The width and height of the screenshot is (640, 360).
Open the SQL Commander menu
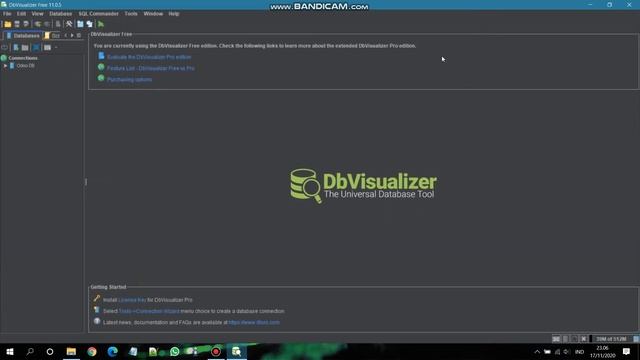pyautogui.click(x=98, y=13)
